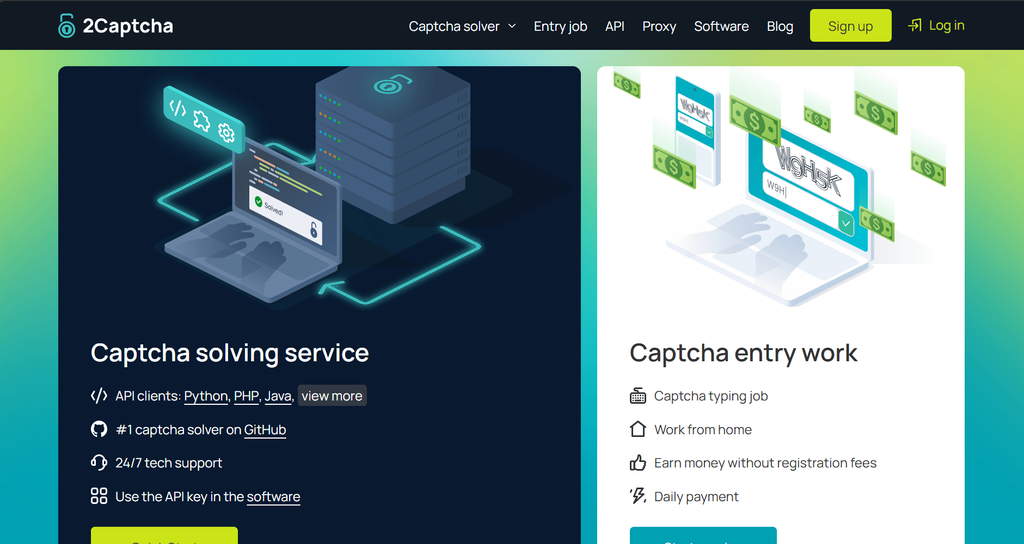
Task: Click the GitHub octocat icon
Action: click(99, 430)
